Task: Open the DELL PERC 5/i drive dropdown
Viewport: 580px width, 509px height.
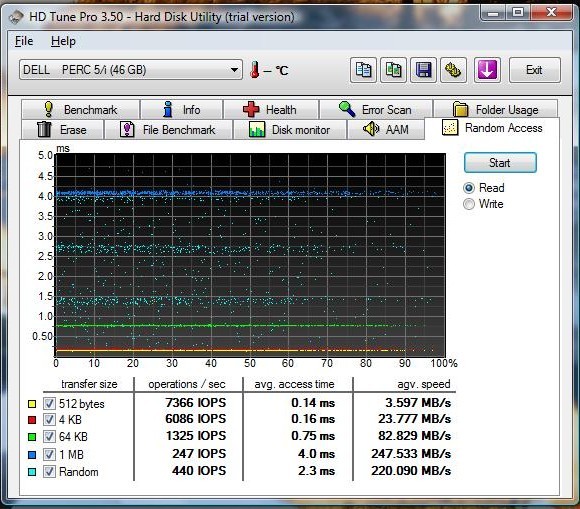Action: [x=131, y=70]
